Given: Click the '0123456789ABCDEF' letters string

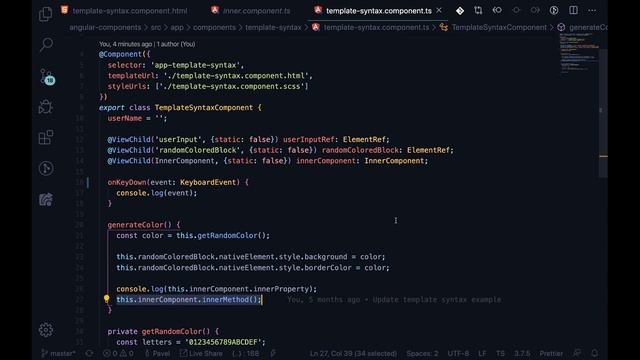Looking at the screenshot, I should (223, 342).
